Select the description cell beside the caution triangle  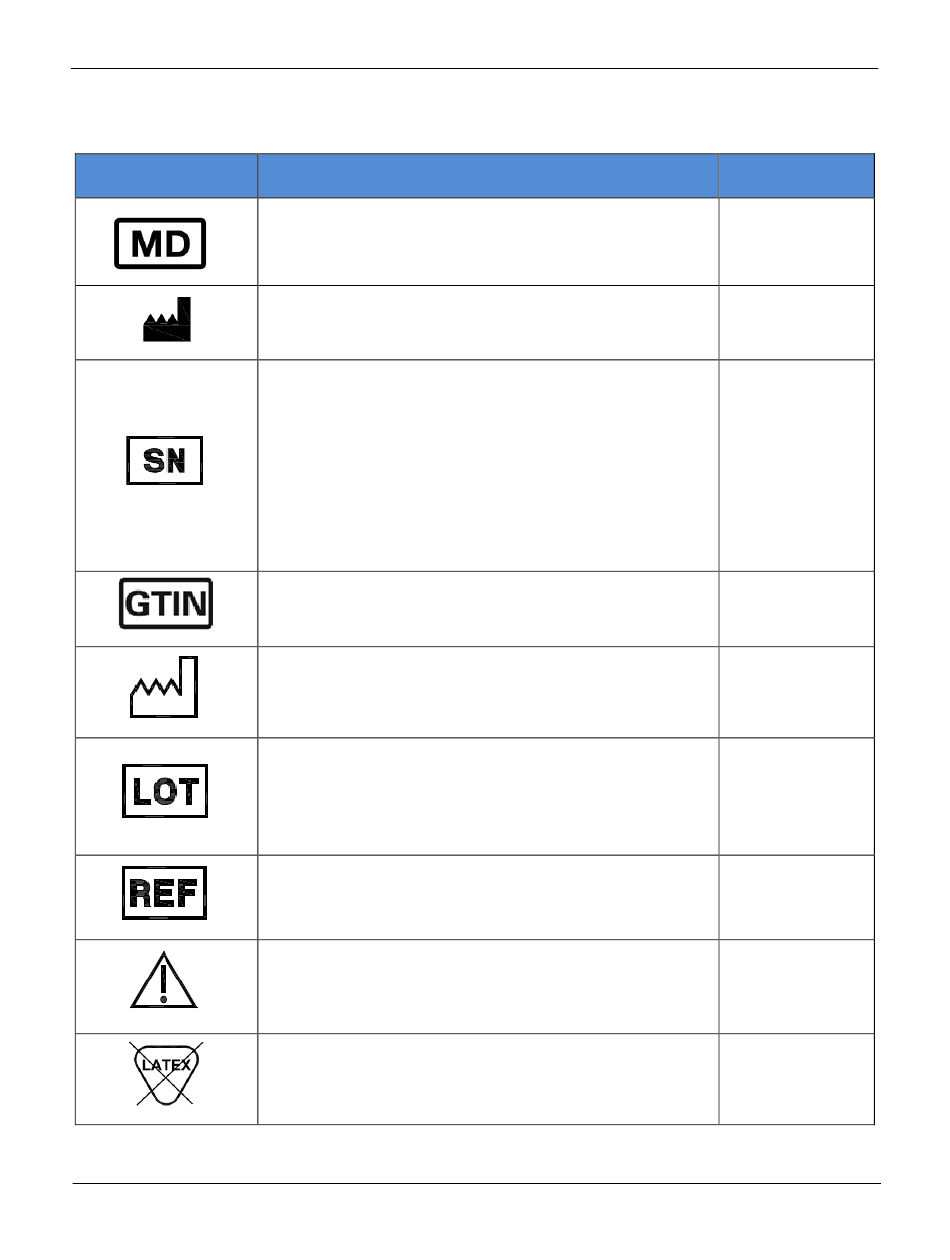[488, 986]
